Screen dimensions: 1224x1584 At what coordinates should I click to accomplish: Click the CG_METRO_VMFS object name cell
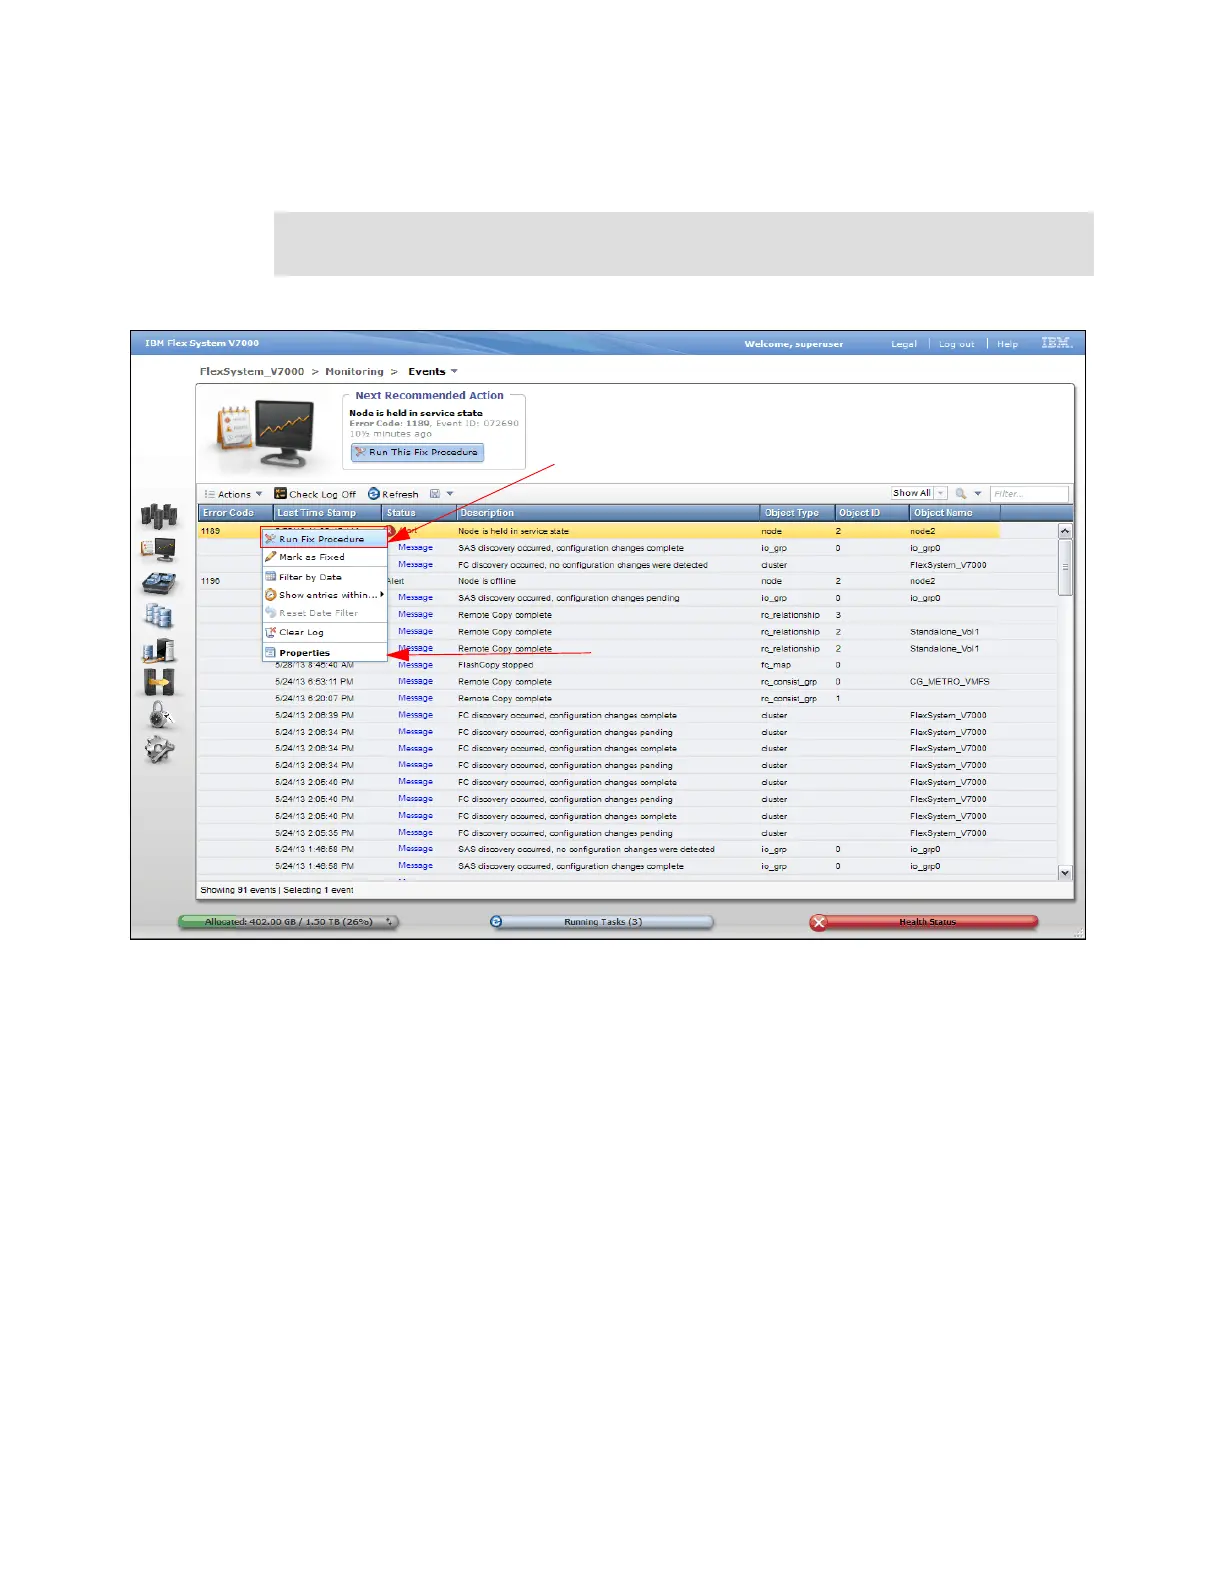[949, 682]
